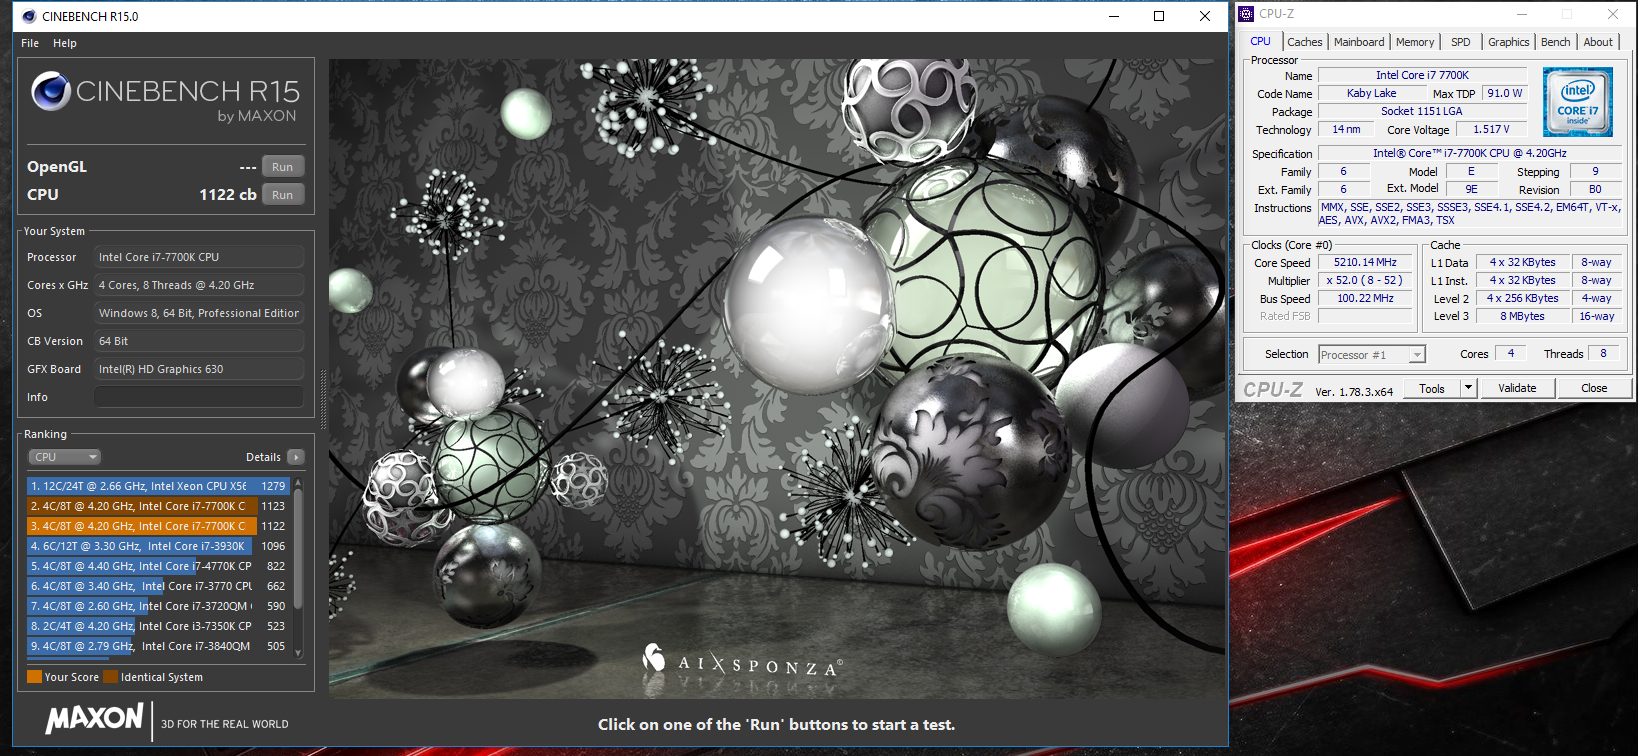Open the Processor #1 selection dropdown in CPU-Z
This screenshot has width=1638, height=756.
click(x=1371, y=355)
